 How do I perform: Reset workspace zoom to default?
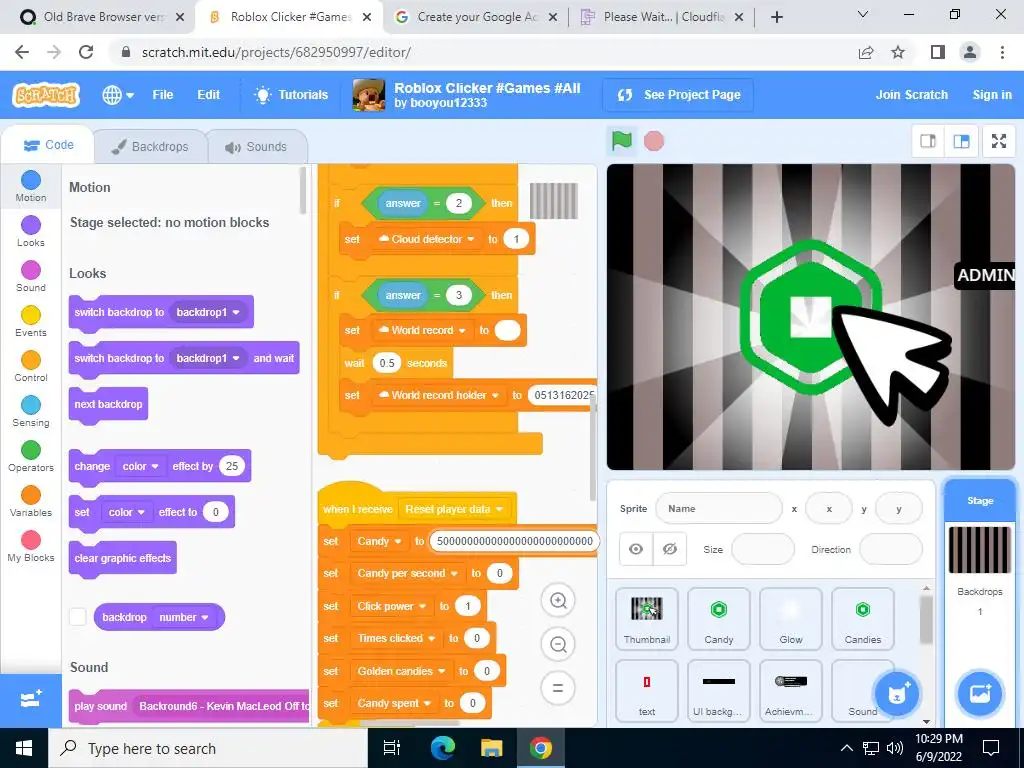[558, 688]
